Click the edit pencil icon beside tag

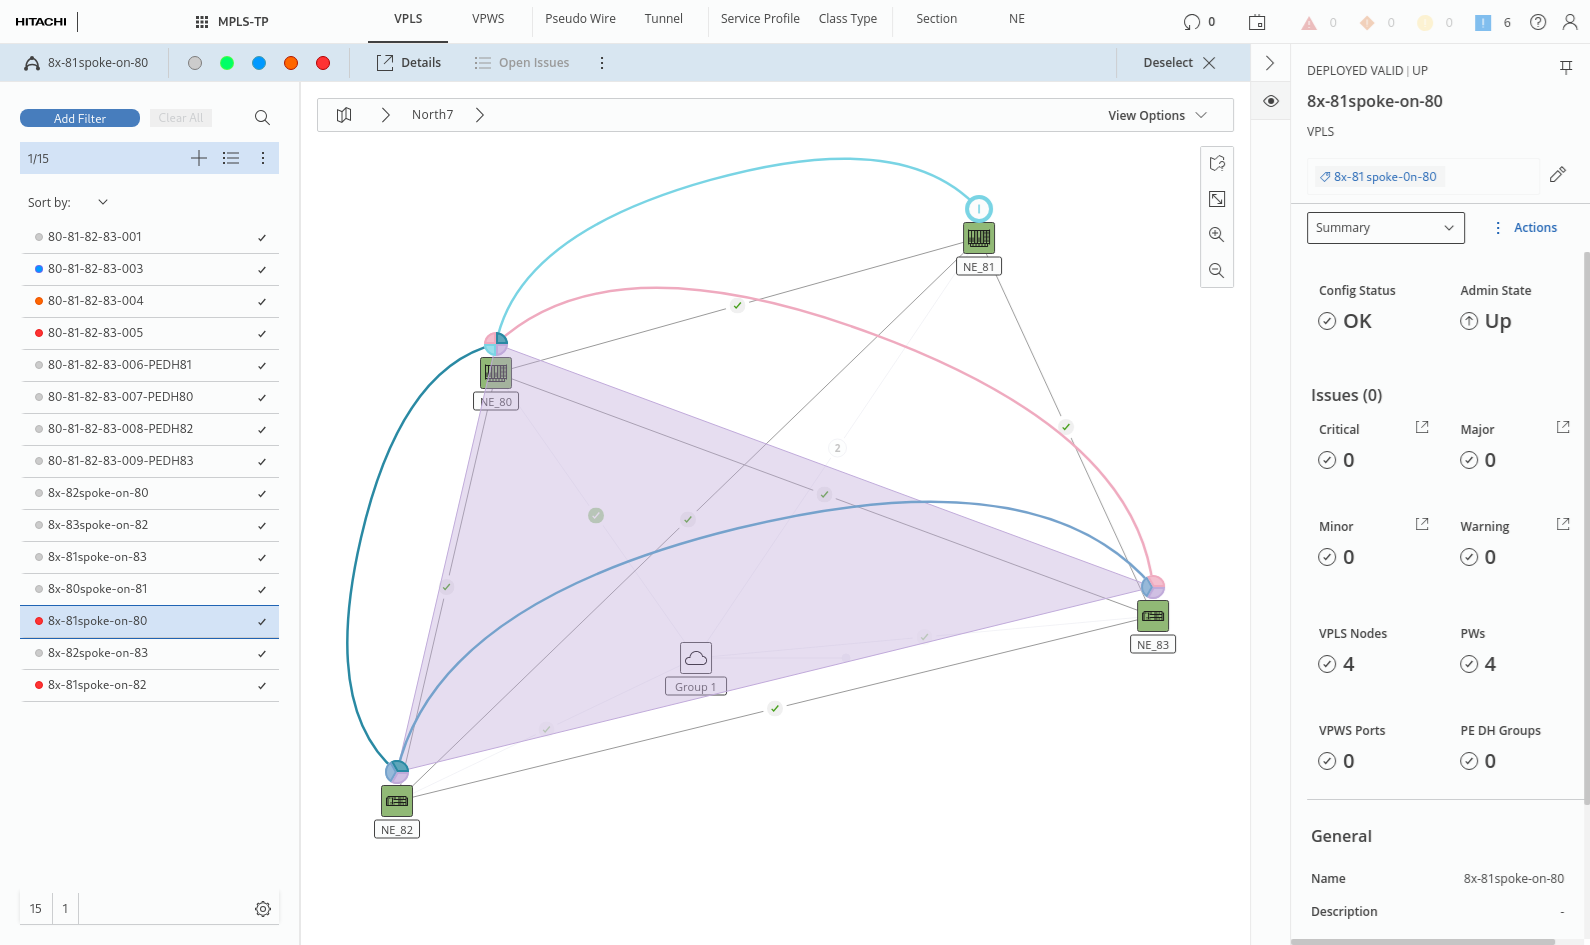(x=1557, y=175)
